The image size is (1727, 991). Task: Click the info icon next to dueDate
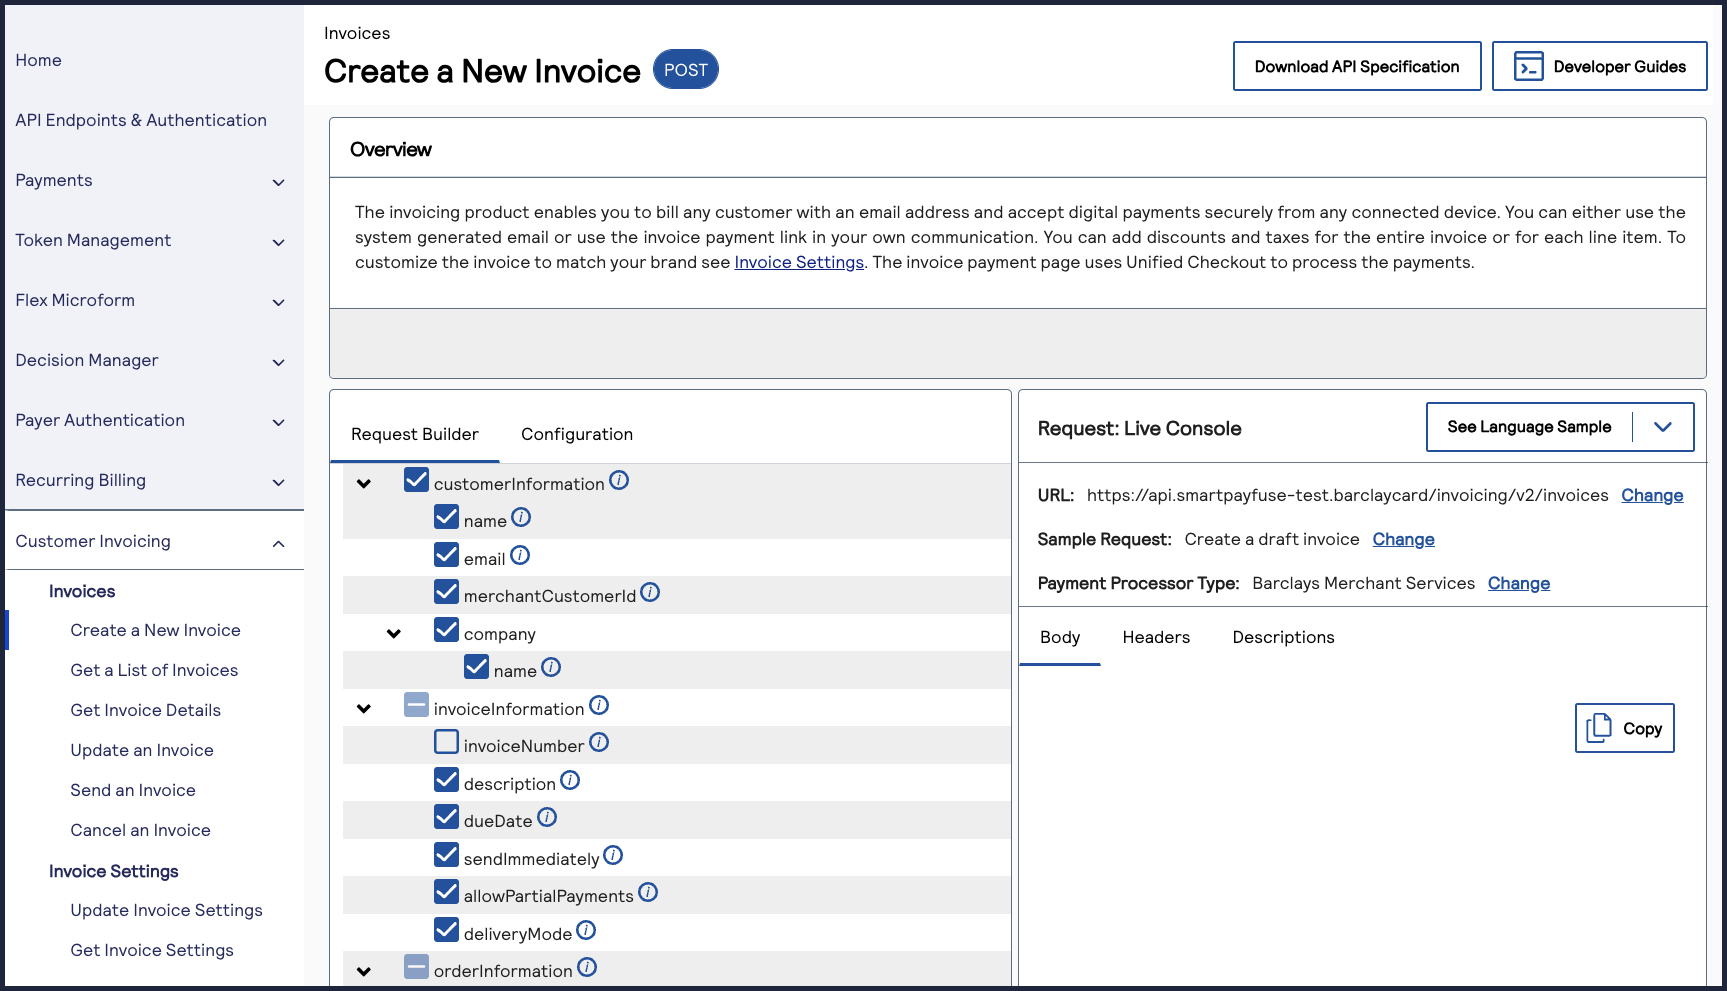pos(547,817)
